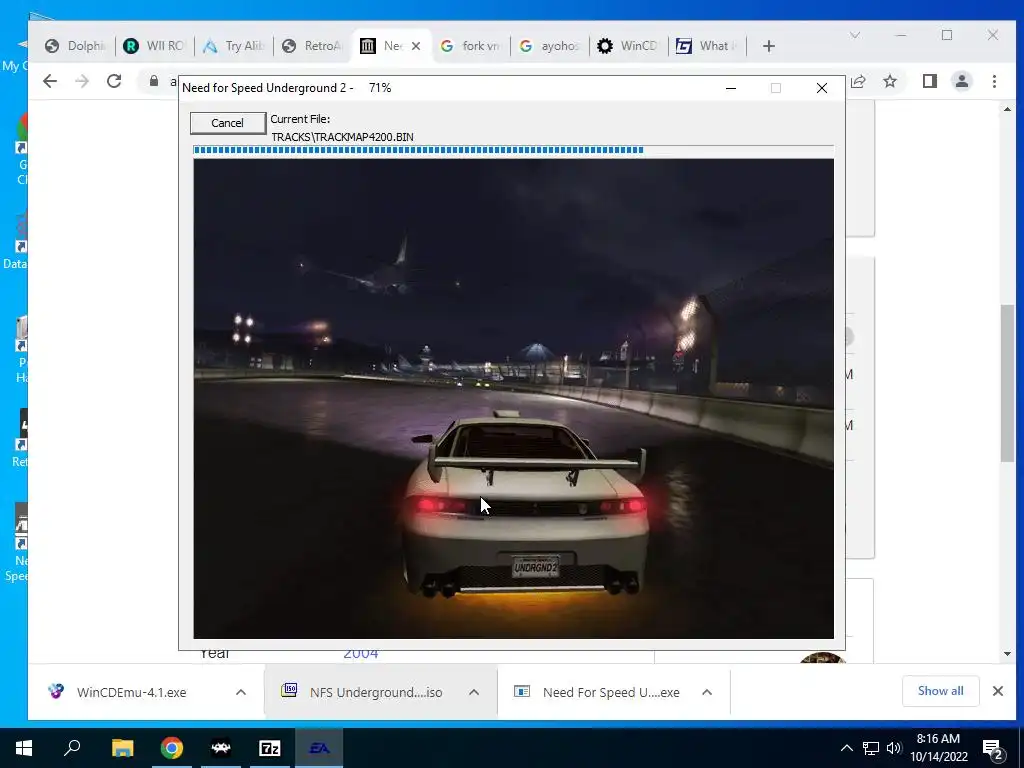Select the fork vn Google tab
The image size is (1024, 768).
(470, 46)
